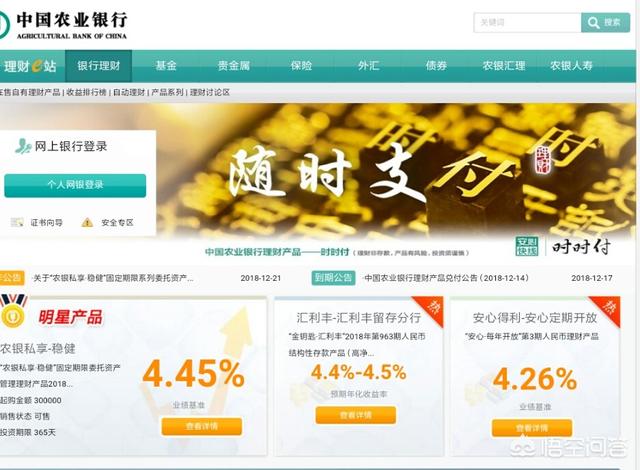
Task: Open the 贵金属 menu item
Action: coord(233,66)
